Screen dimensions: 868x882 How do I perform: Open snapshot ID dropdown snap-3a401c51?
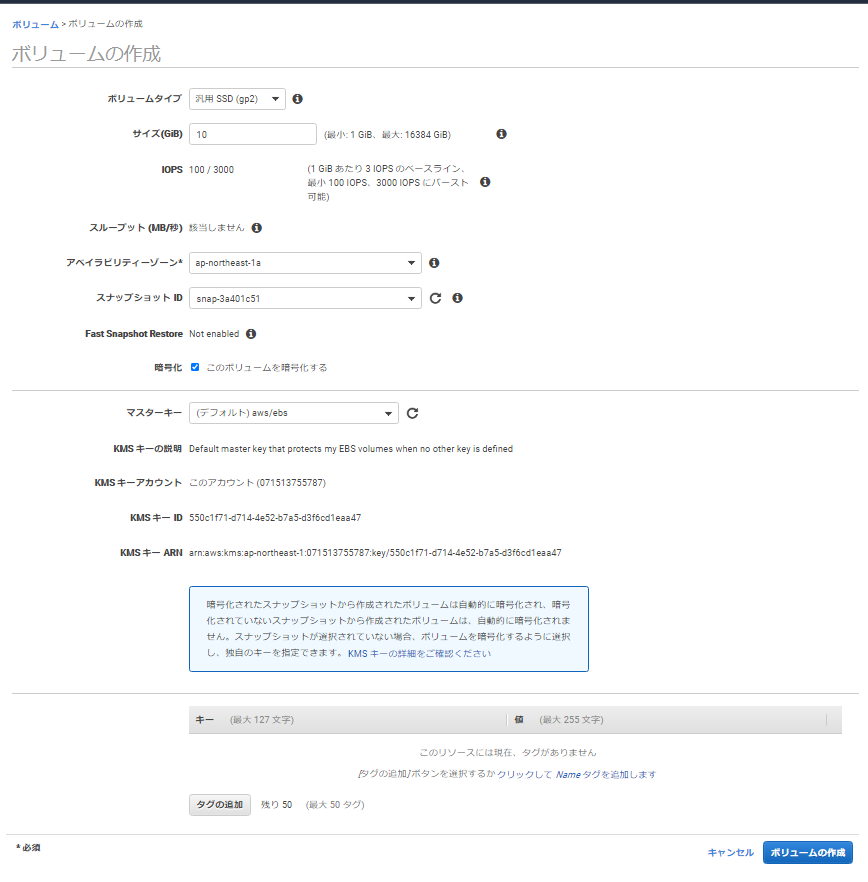click(x=305, y=298)
